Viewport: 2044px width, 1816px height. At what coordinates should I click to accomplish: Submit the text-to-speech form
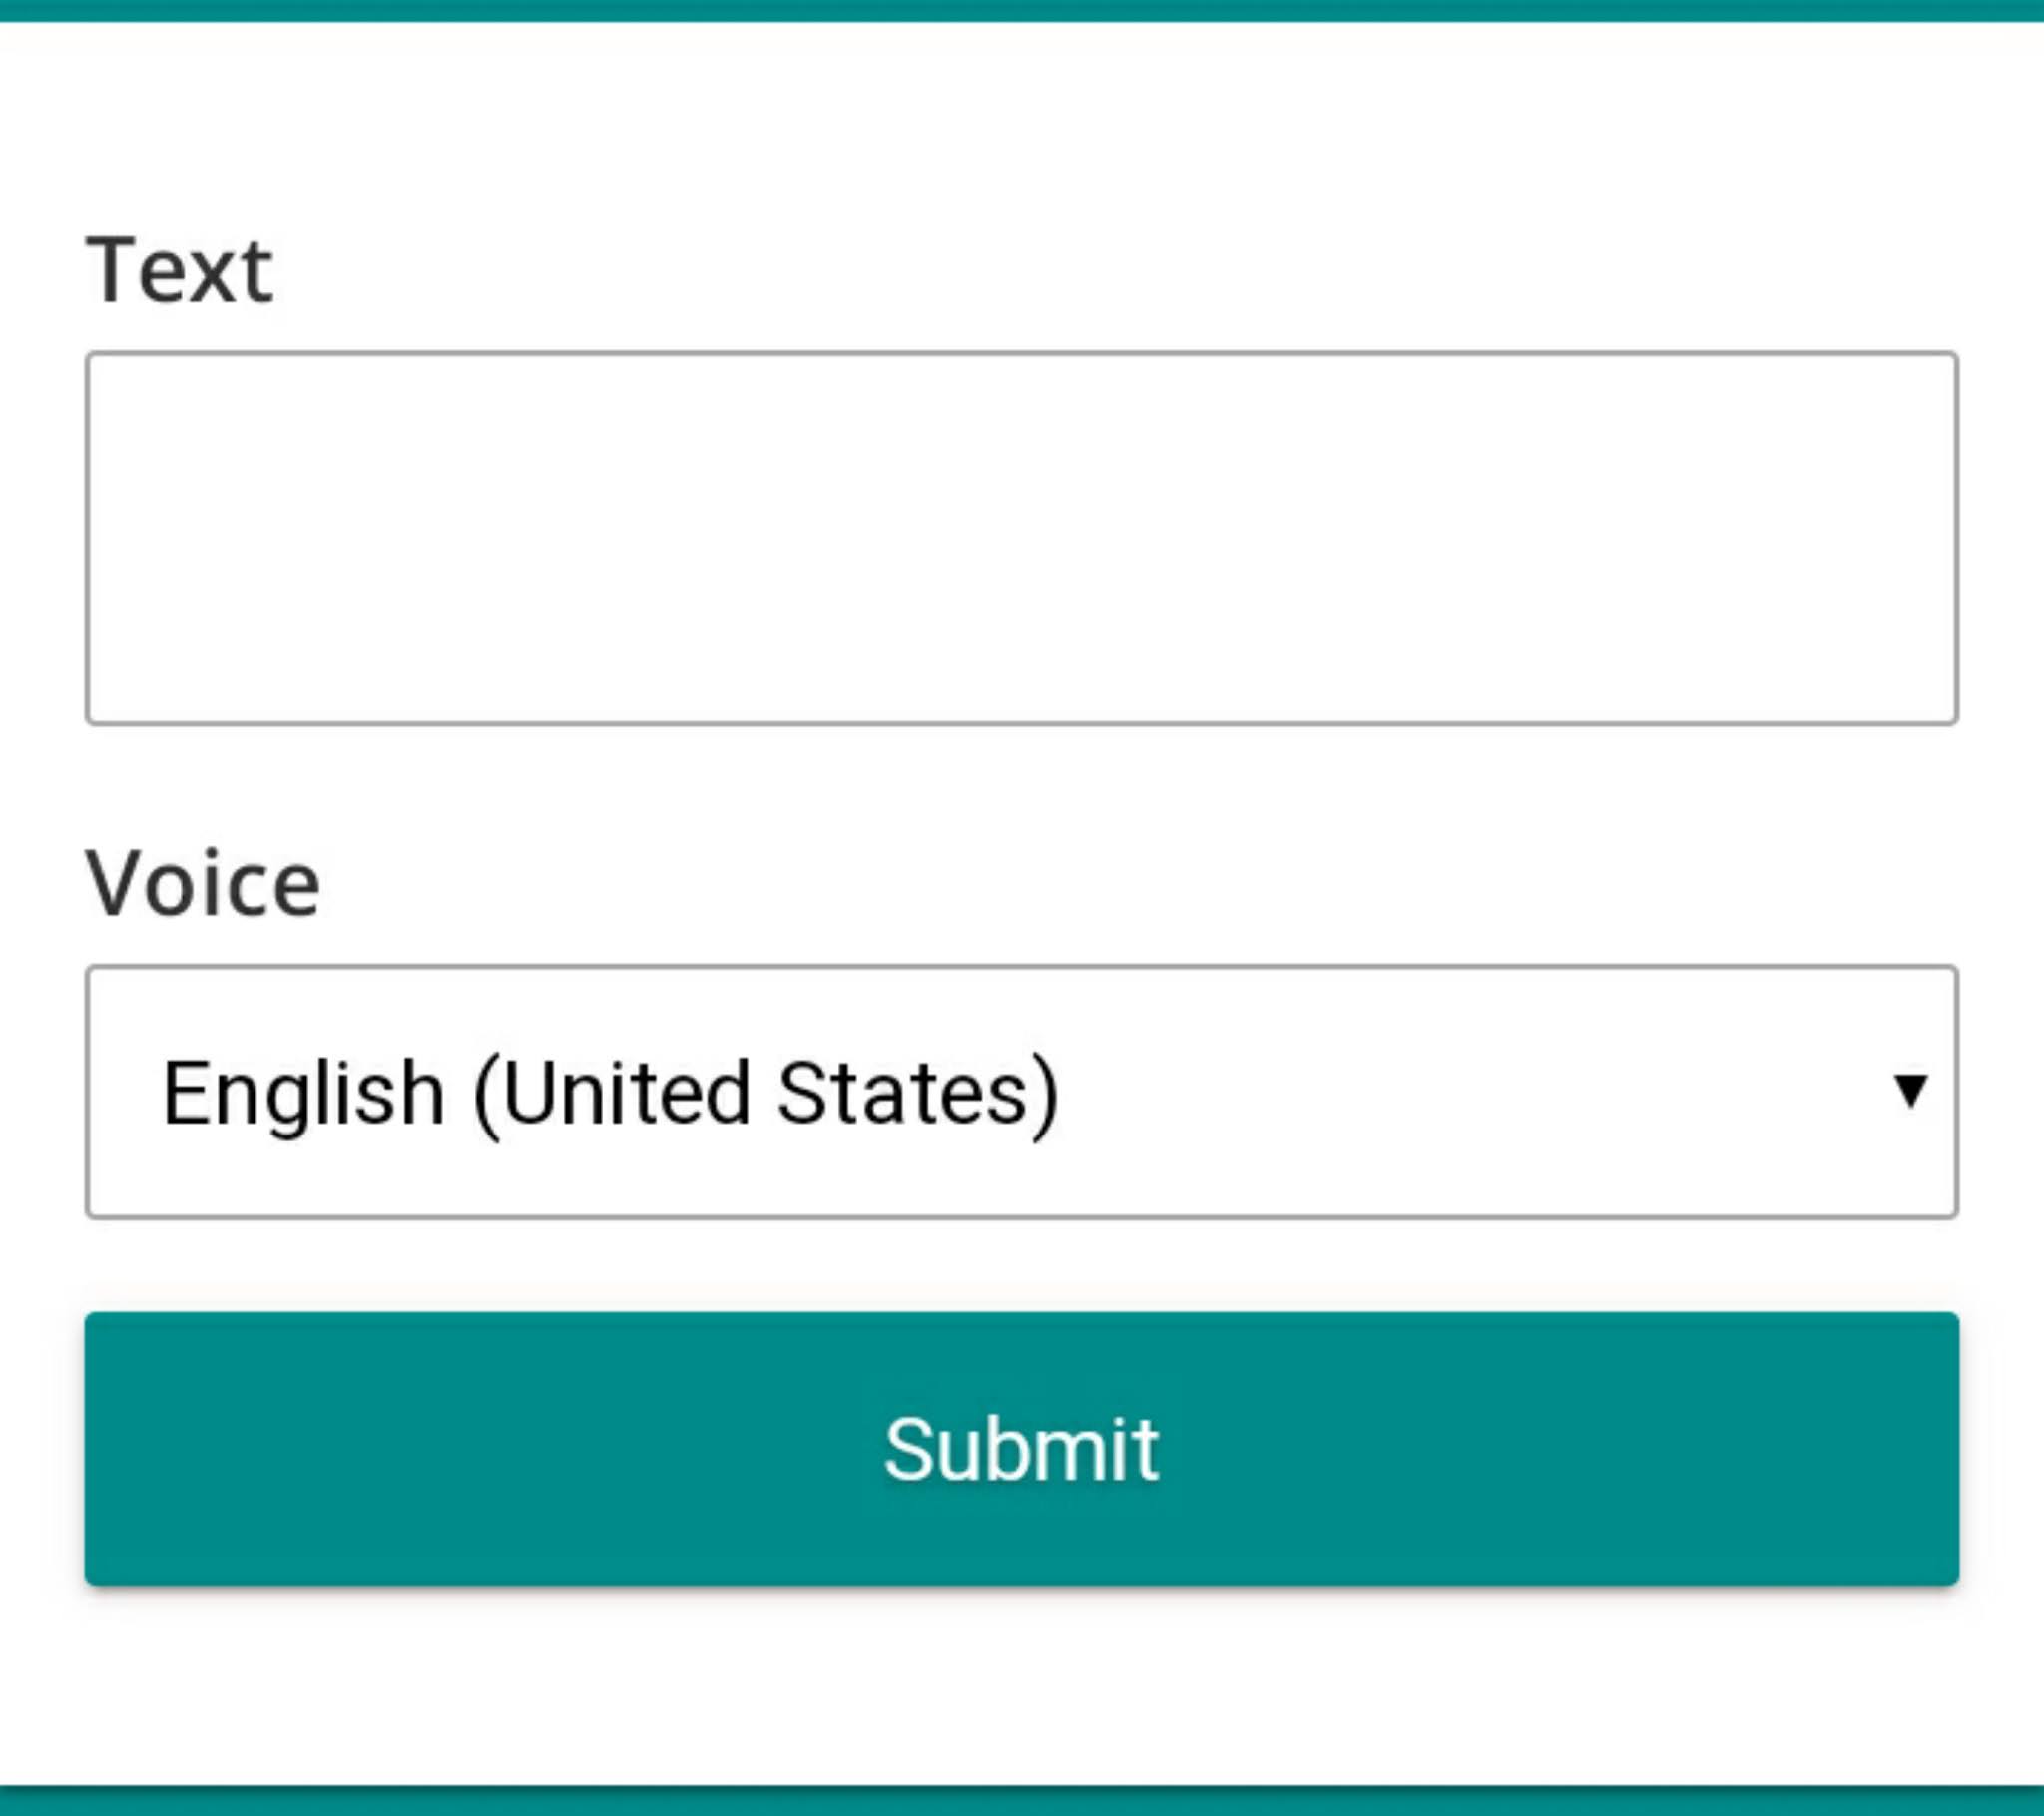pyautogui.click(x=1021, y=1448)
